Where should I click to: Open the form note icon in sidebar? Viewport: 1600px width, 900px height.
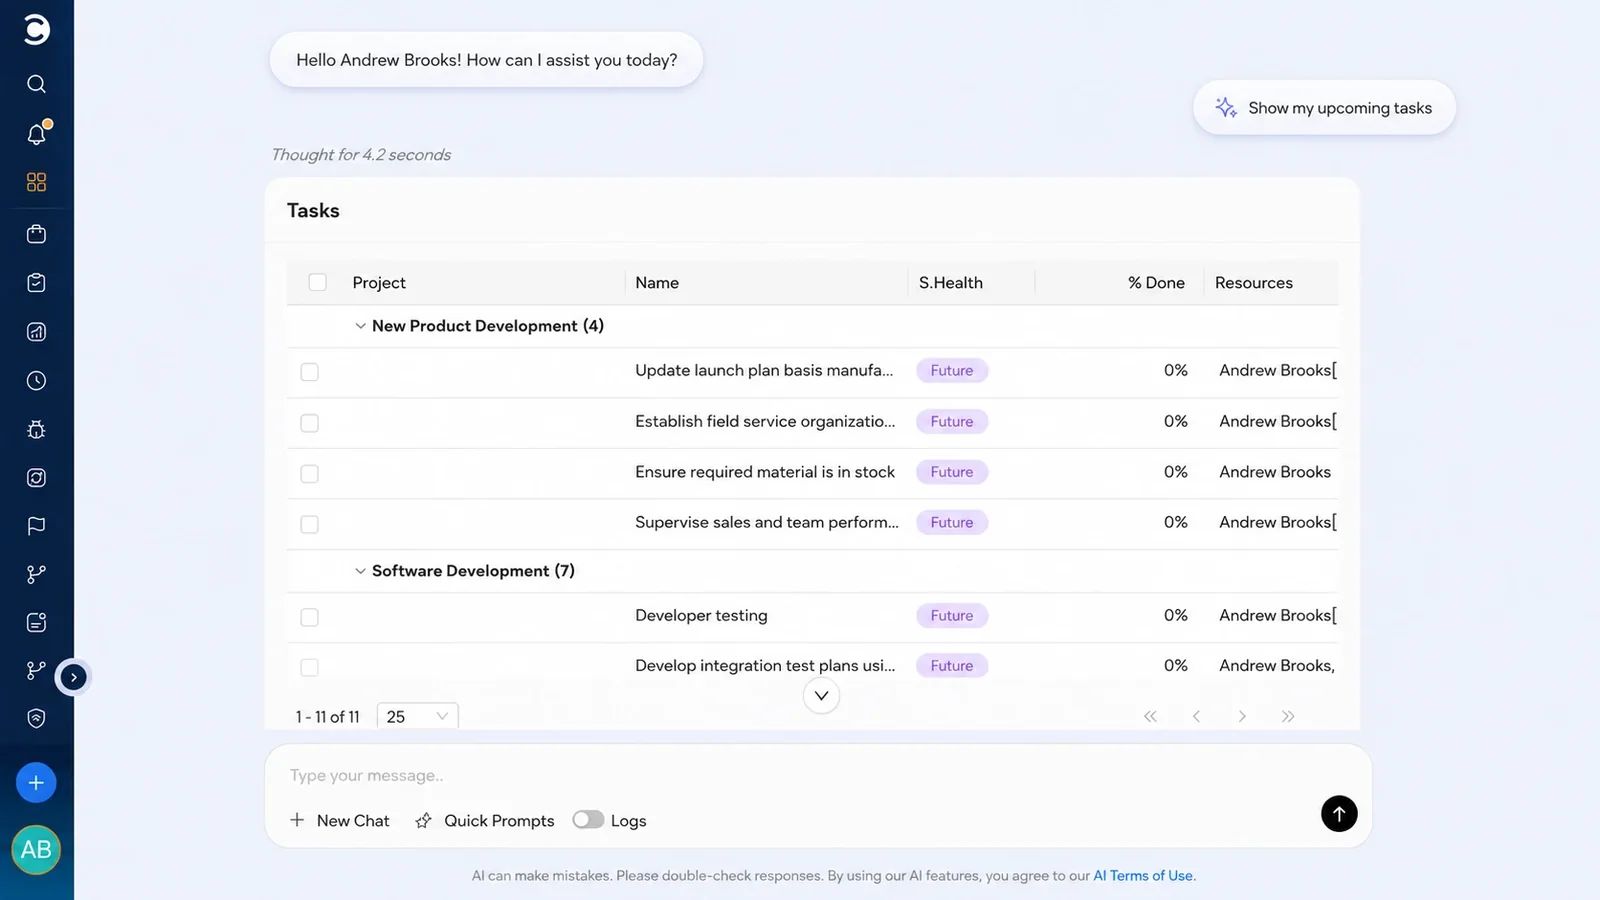click(36, 623)
